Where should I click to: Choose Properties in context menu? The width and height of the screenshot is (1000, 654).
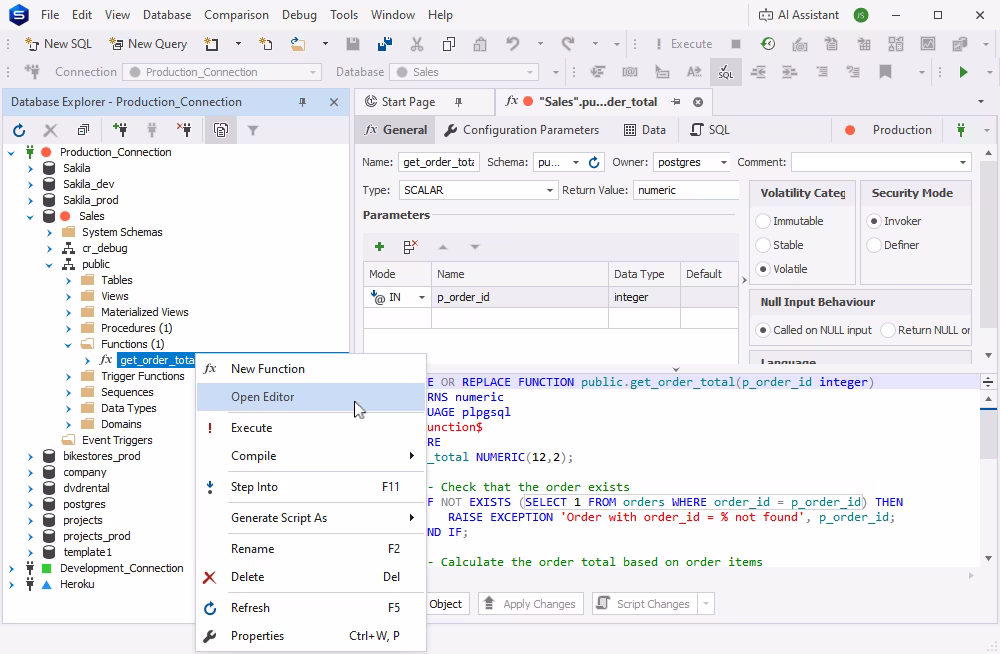click(311, 636)
